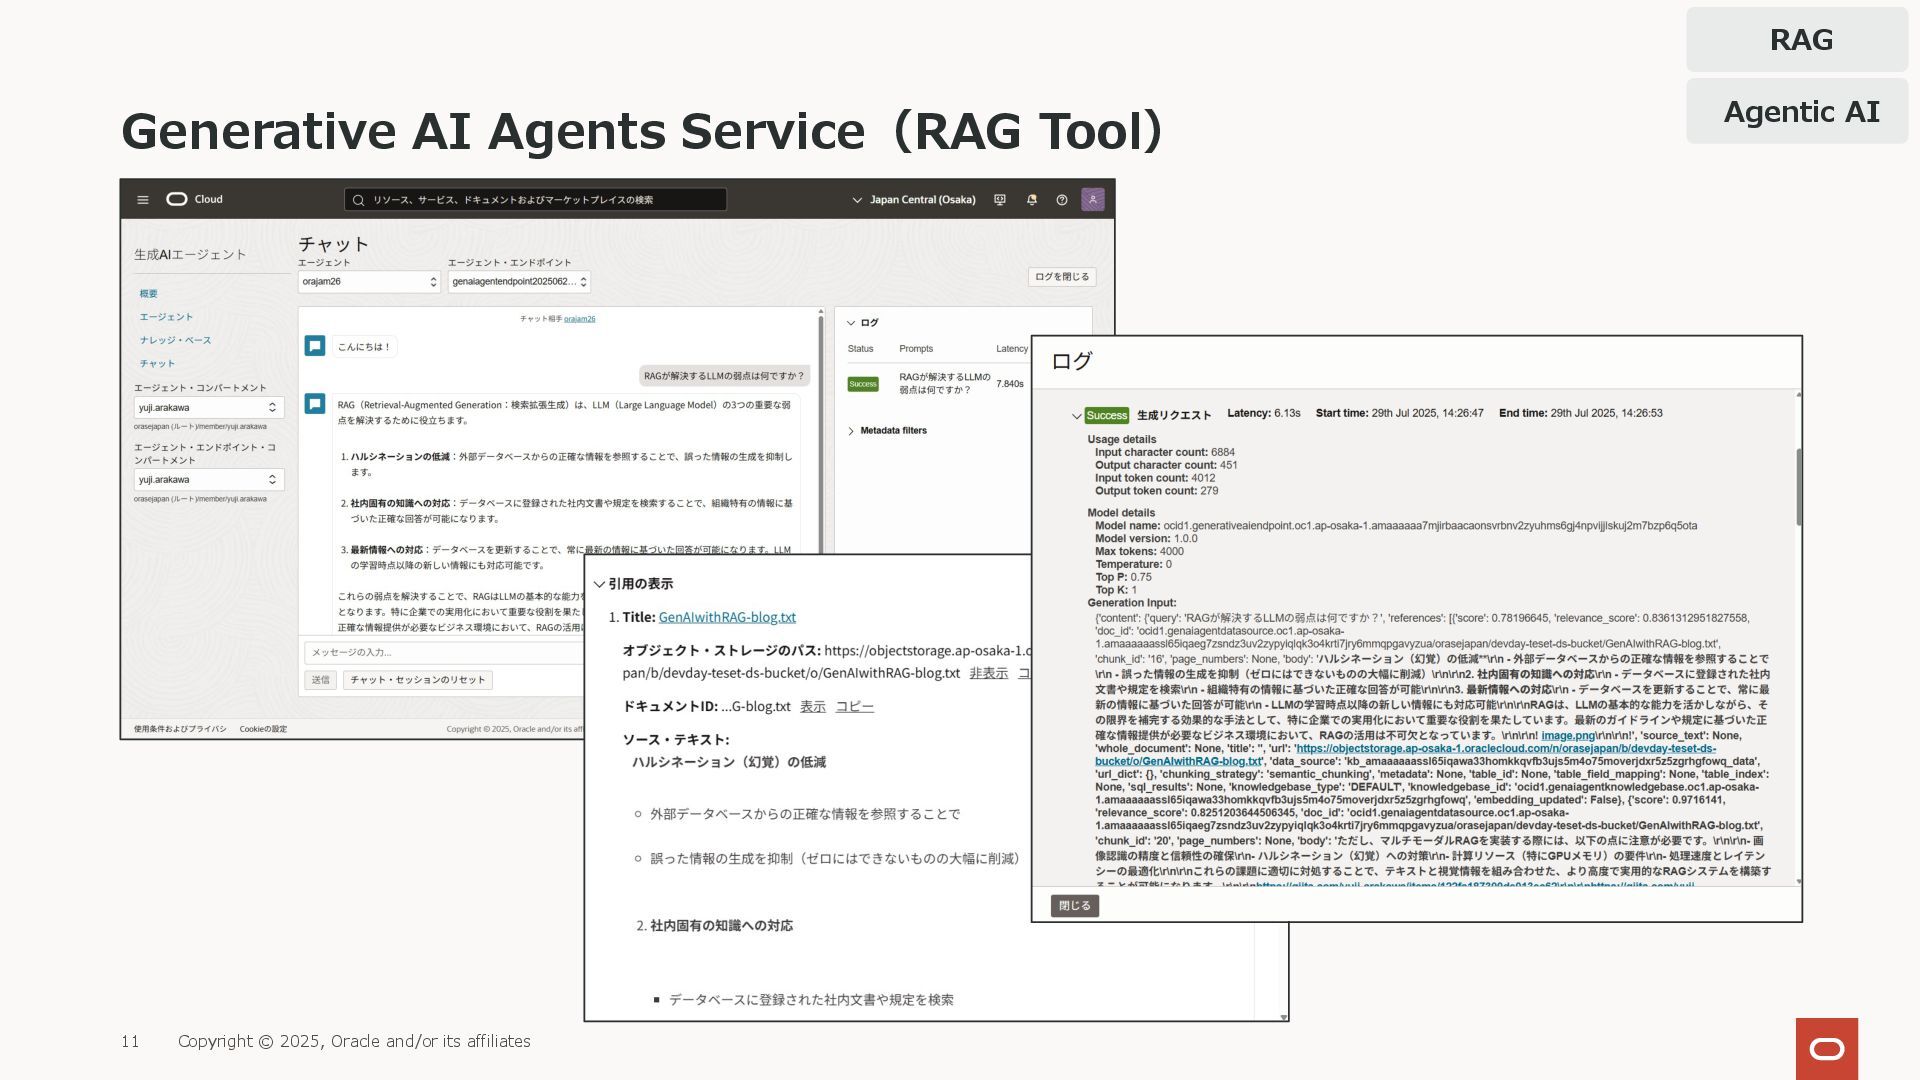Viewport: 1920px width, 1080px height.
Task: Click 表示 link beside ドキュメントID
Action: (x=813, y=707)
